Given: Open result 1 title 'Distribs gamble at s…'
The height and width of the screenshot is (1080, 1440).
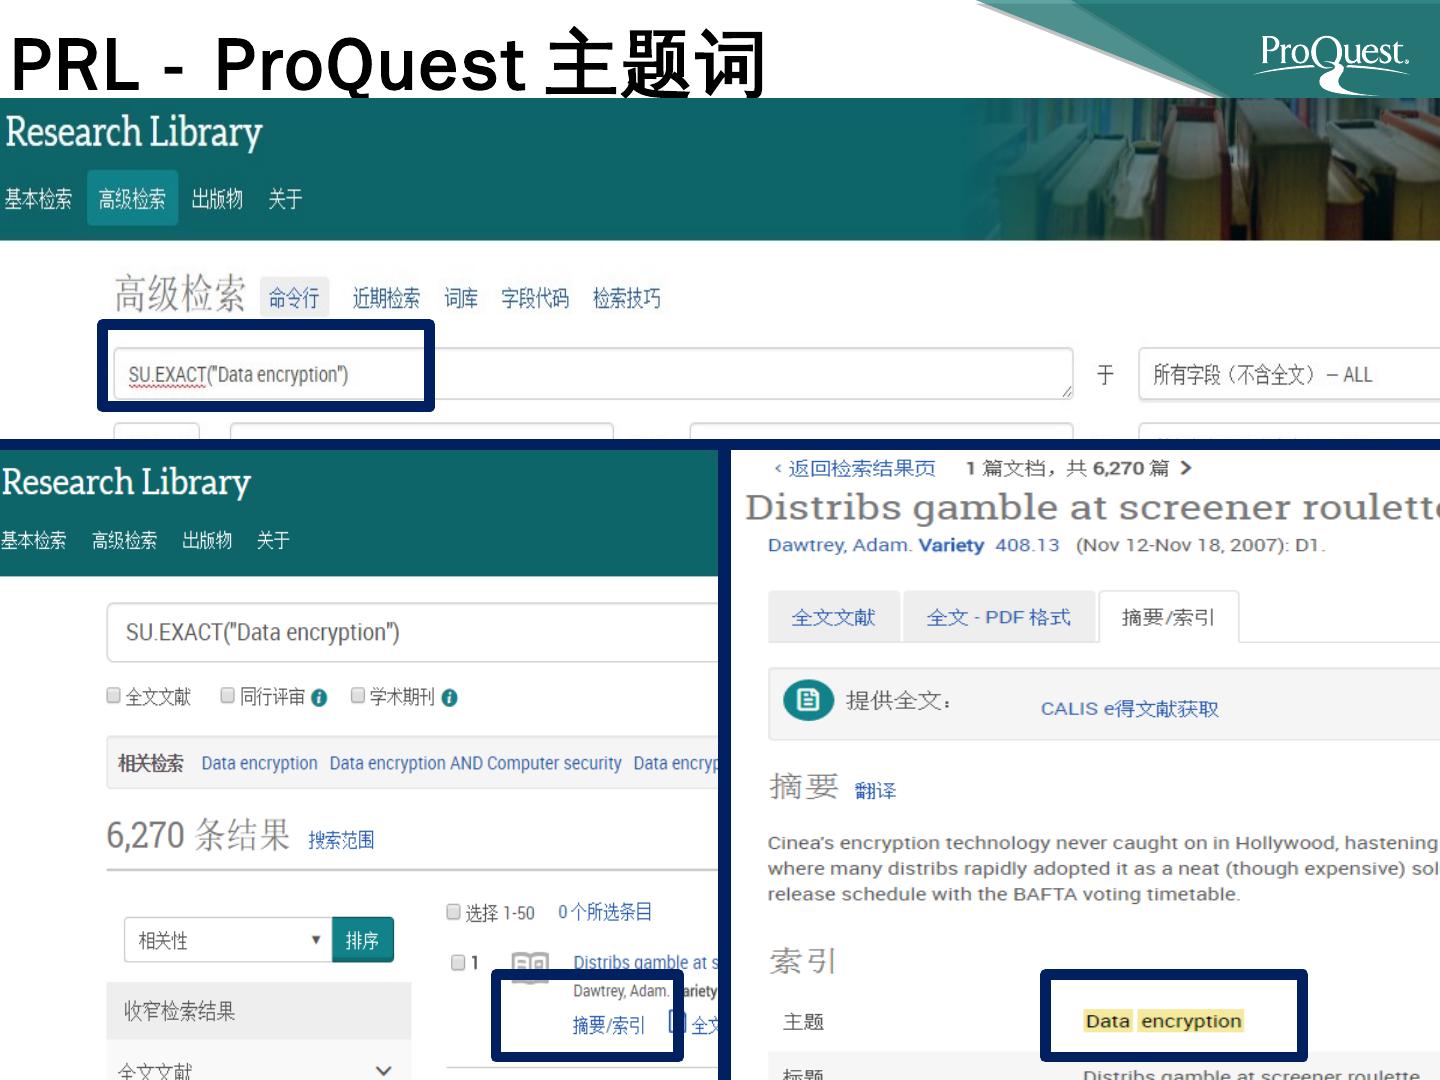Looking at the screenshot, I should click(645, 962).
